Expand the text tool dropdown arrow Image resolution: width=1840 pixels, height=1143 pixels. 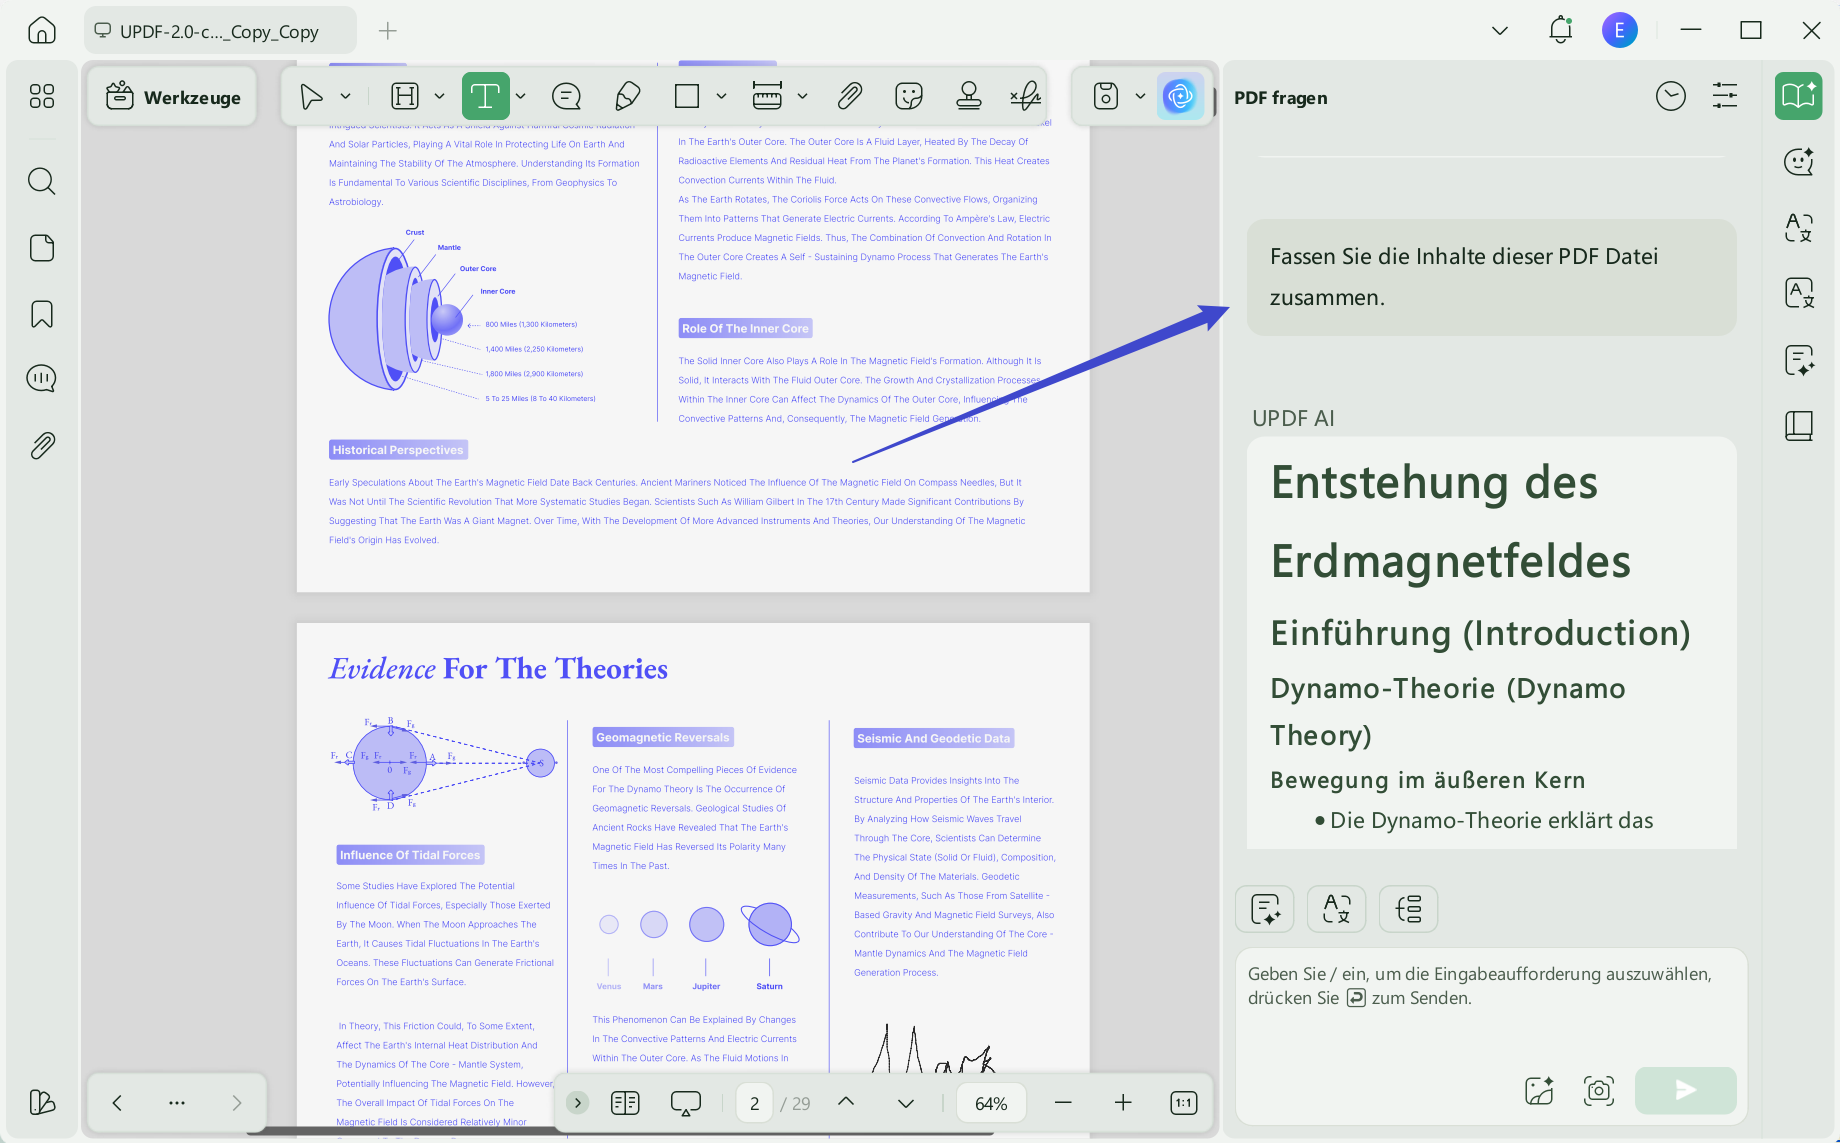click(x=521, y=96)
